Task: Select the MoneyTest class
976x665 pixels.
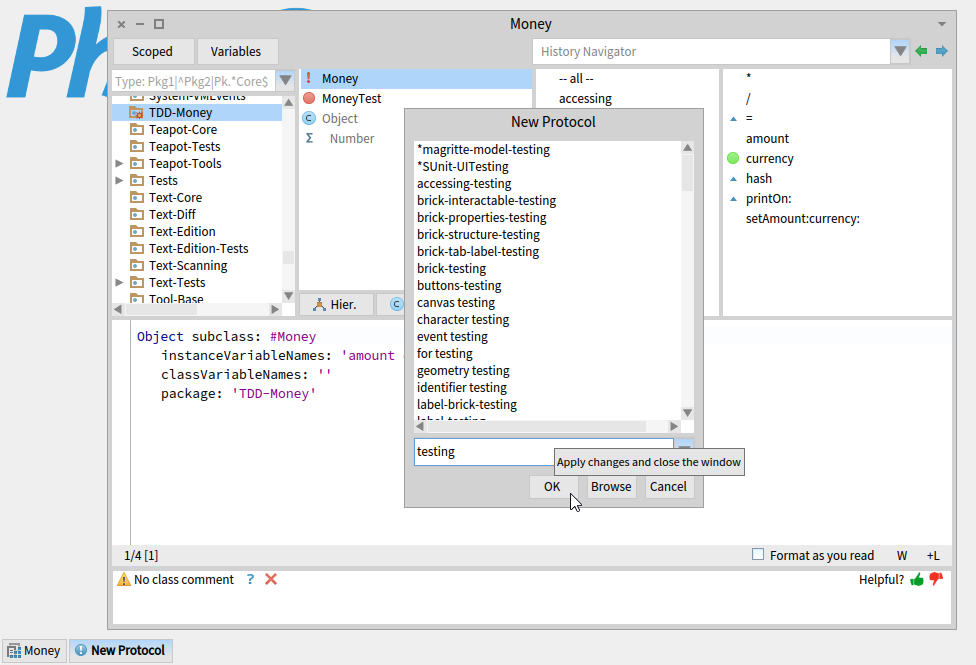Action: click(x=352, y=98)
